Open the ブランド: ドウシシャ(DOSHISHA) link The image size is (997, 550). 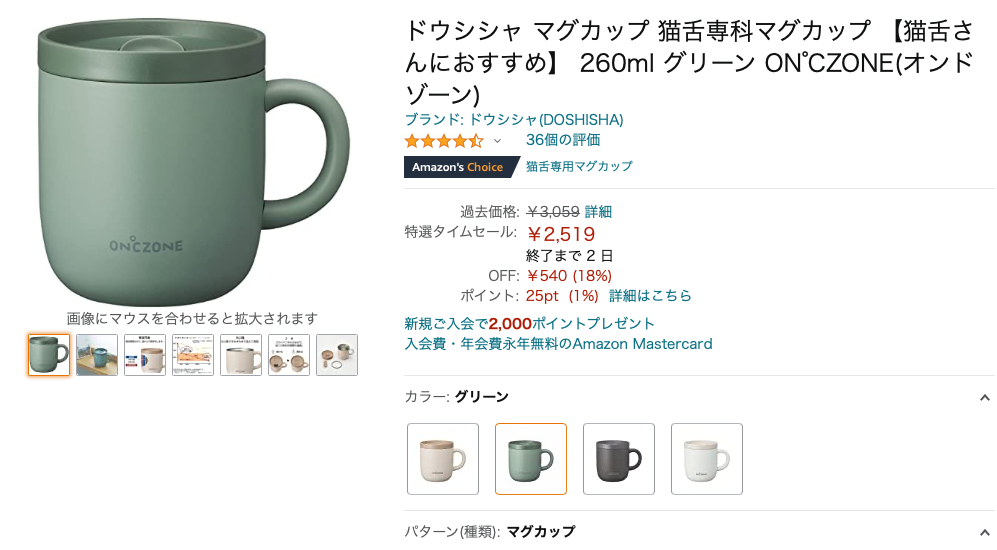coord(514,120)
